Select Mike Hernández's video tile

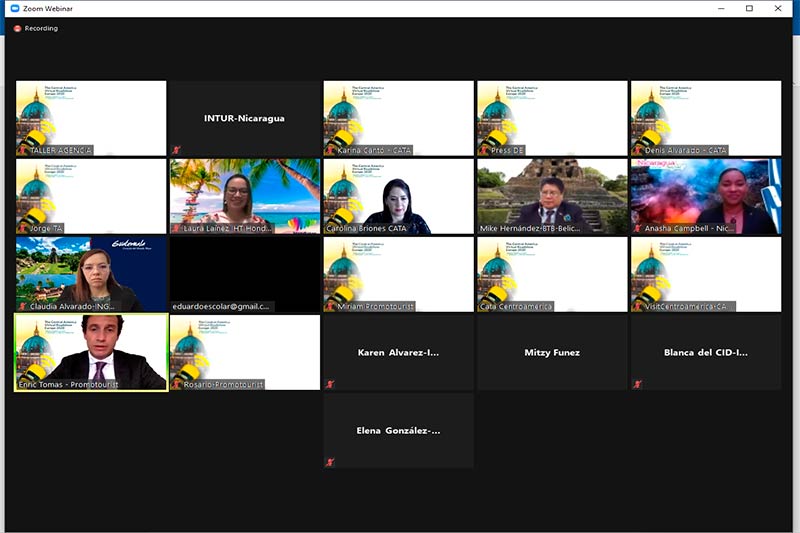point(552,194)
